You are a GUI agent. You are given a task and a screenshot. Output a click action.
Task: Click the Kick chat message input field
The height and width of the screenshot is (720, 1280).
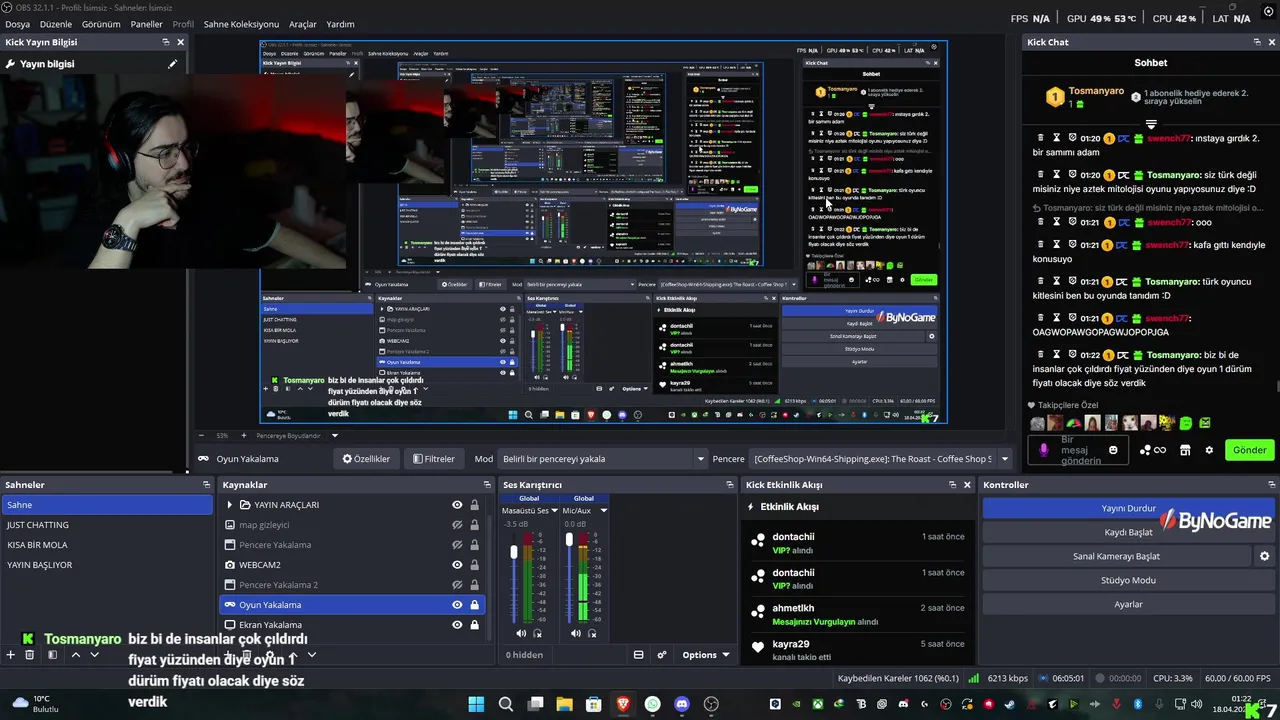pyautogui.click(x=1079, y=450)
